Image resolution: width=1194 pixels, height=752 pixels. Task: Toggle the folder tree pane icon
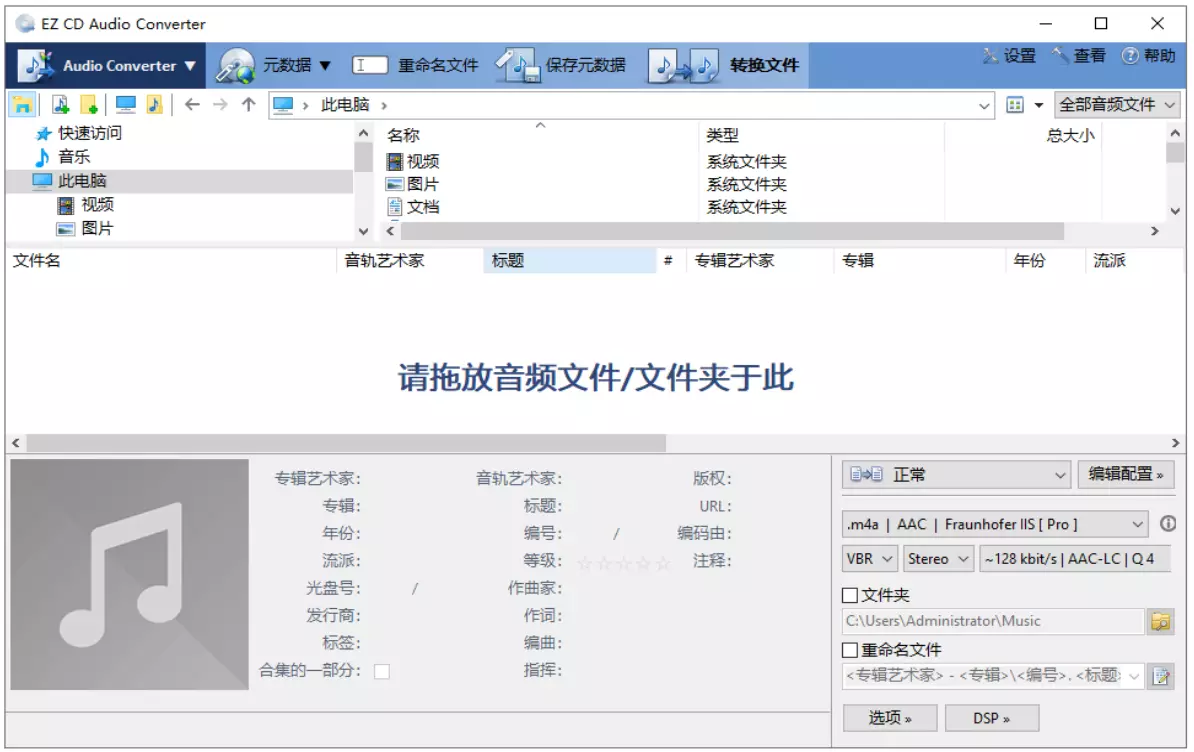click(x=22, y=105)
